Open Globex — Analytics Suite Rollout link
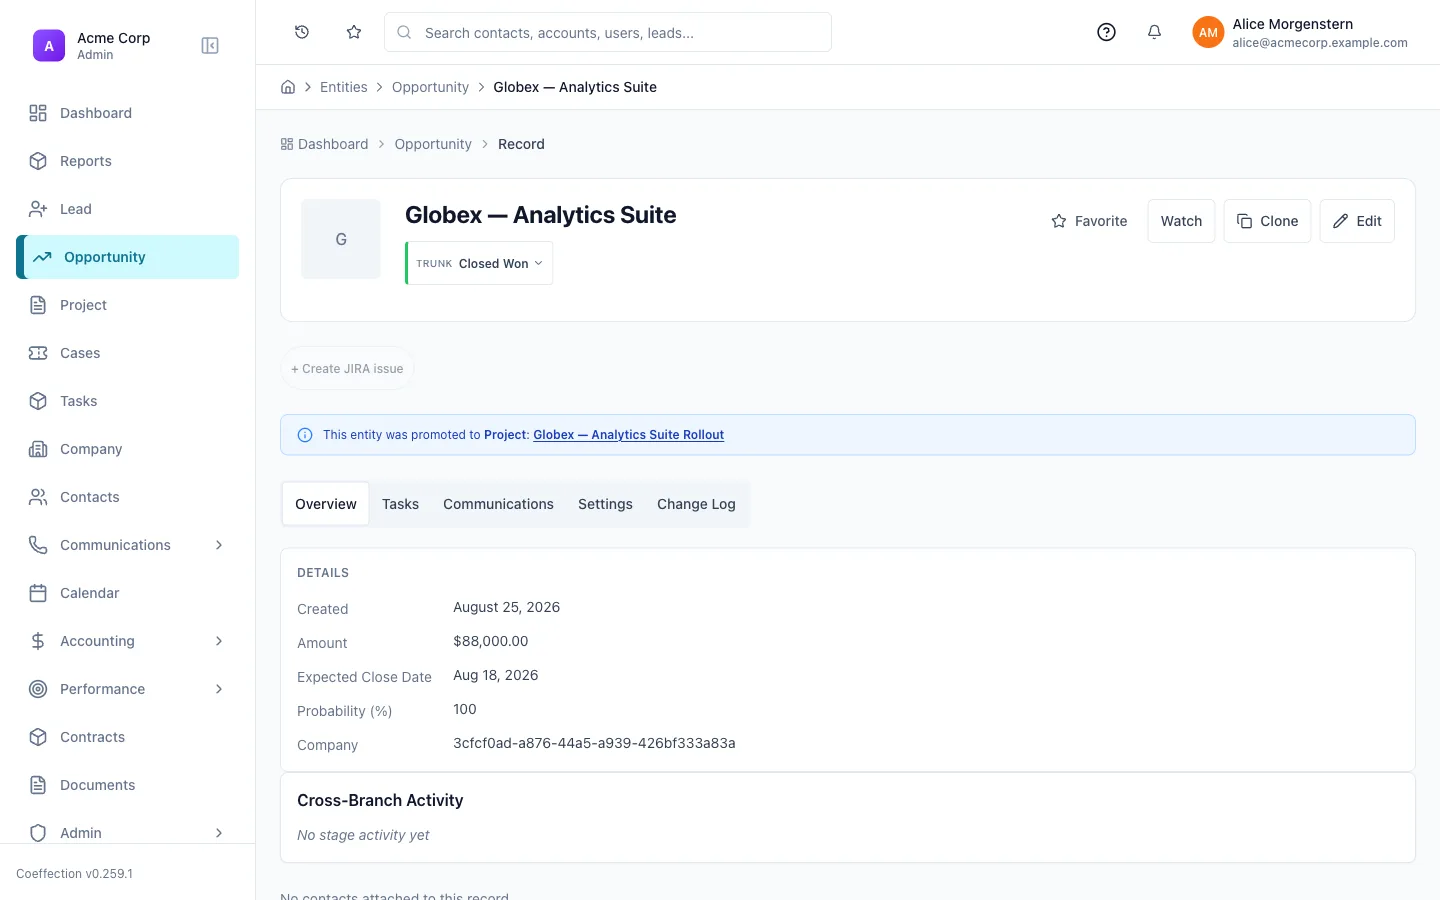Screen dimensions: 1440x900 [628, 435]
